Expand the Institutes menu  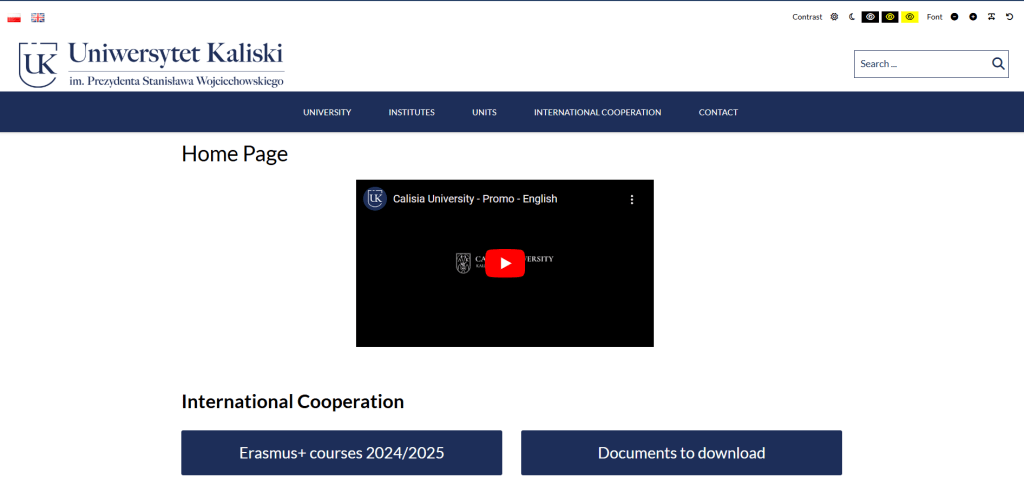tap(411, 112)
